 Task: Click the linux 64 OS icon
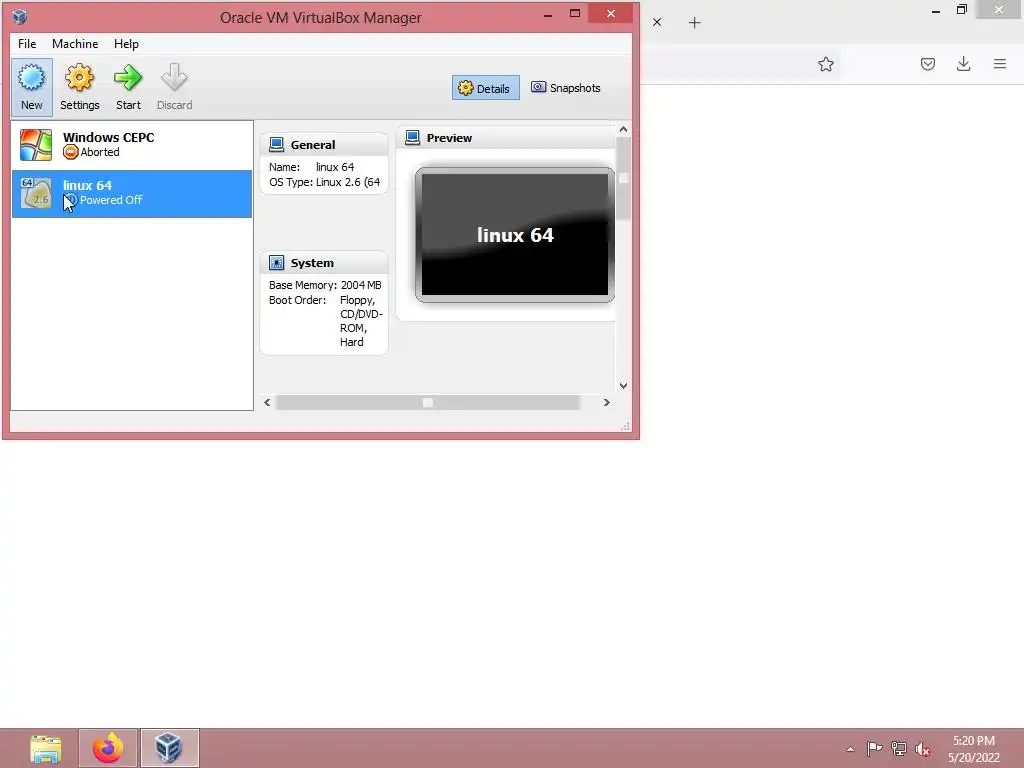tap(36, 193)
